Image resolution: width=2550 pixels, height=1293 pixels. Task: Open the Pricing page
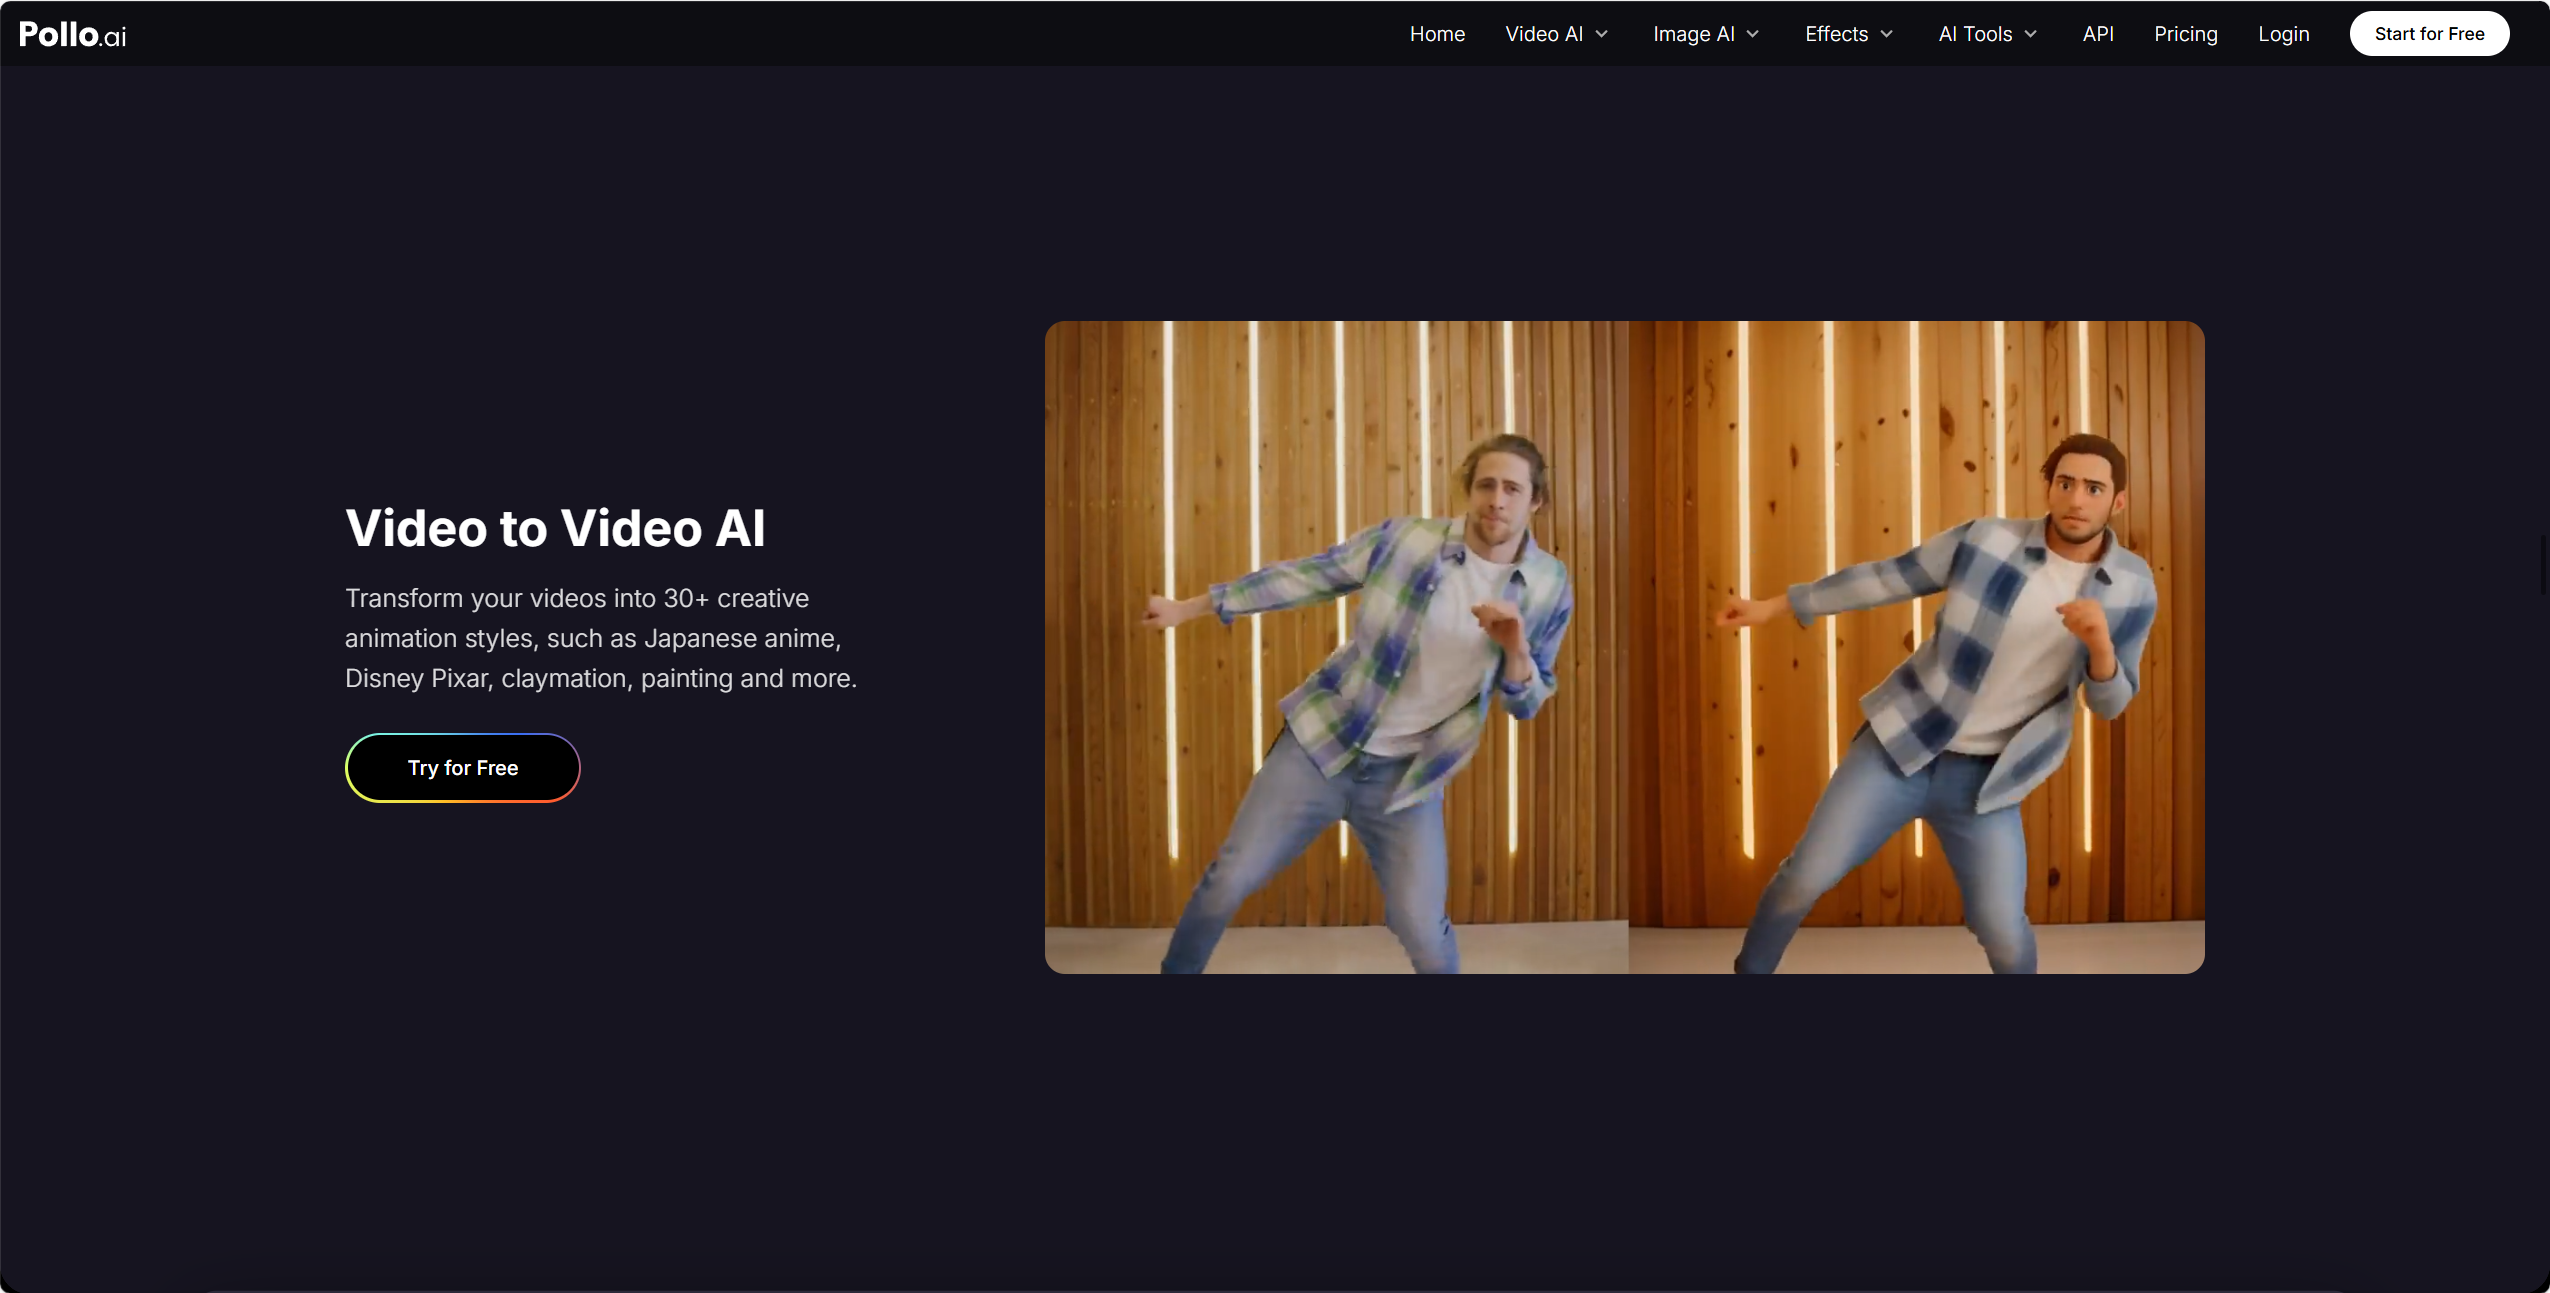tap(2186, 34)
